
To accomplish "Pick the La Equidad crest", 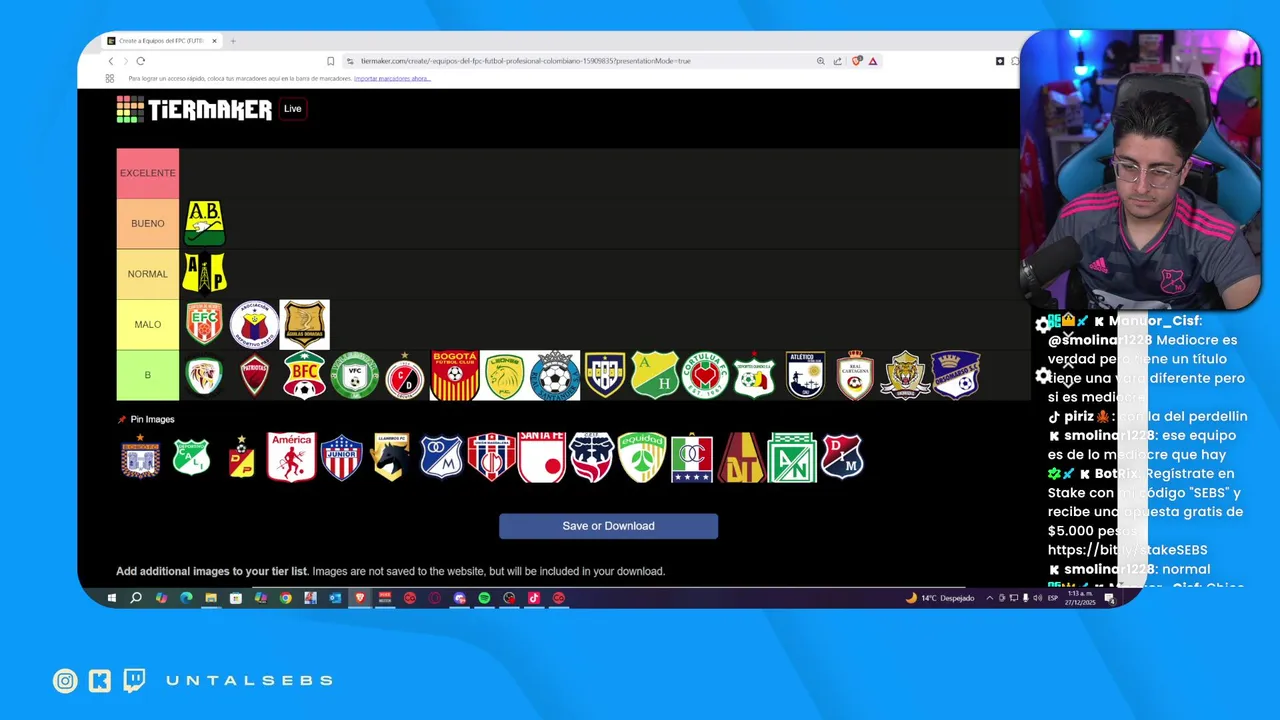I will click(642, 457).
